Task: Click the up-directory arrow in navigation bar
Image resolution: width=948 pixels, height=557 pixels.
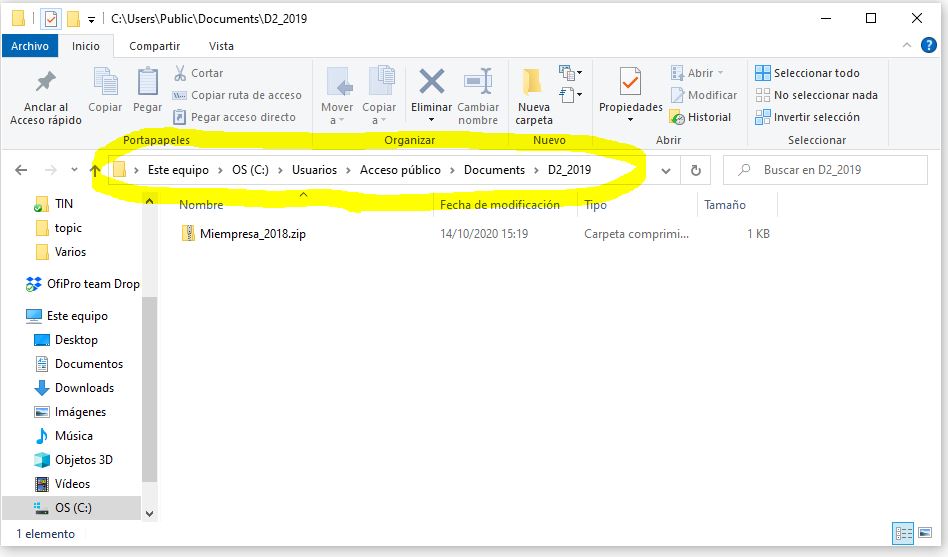Action: [95, 171]
